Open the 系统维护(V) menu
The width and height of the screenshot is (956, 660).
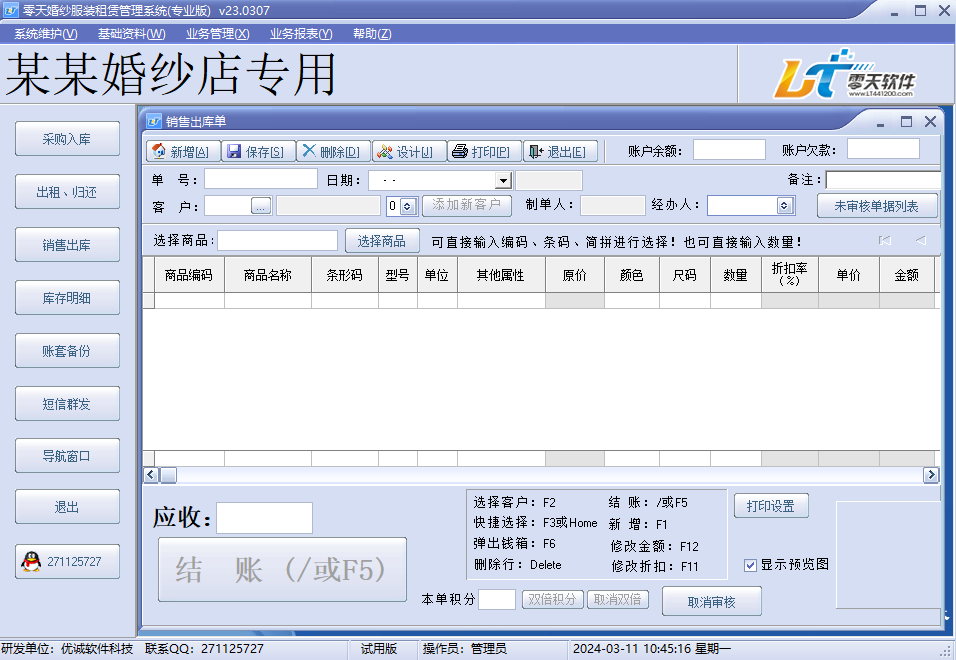(x=46, y=34)
